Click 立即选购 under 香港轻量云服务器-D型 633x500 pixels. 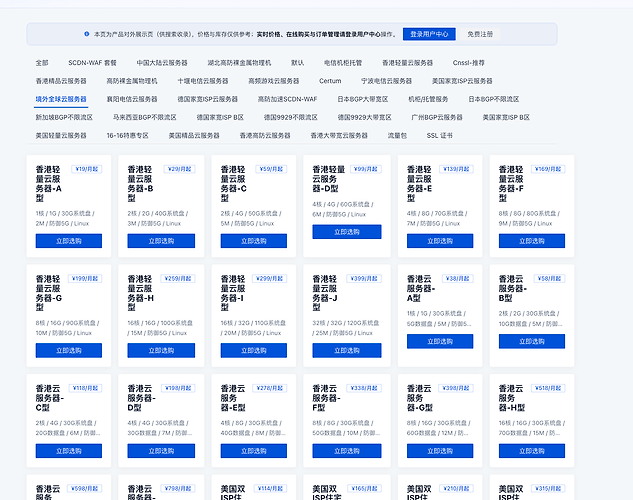(347, 232)
